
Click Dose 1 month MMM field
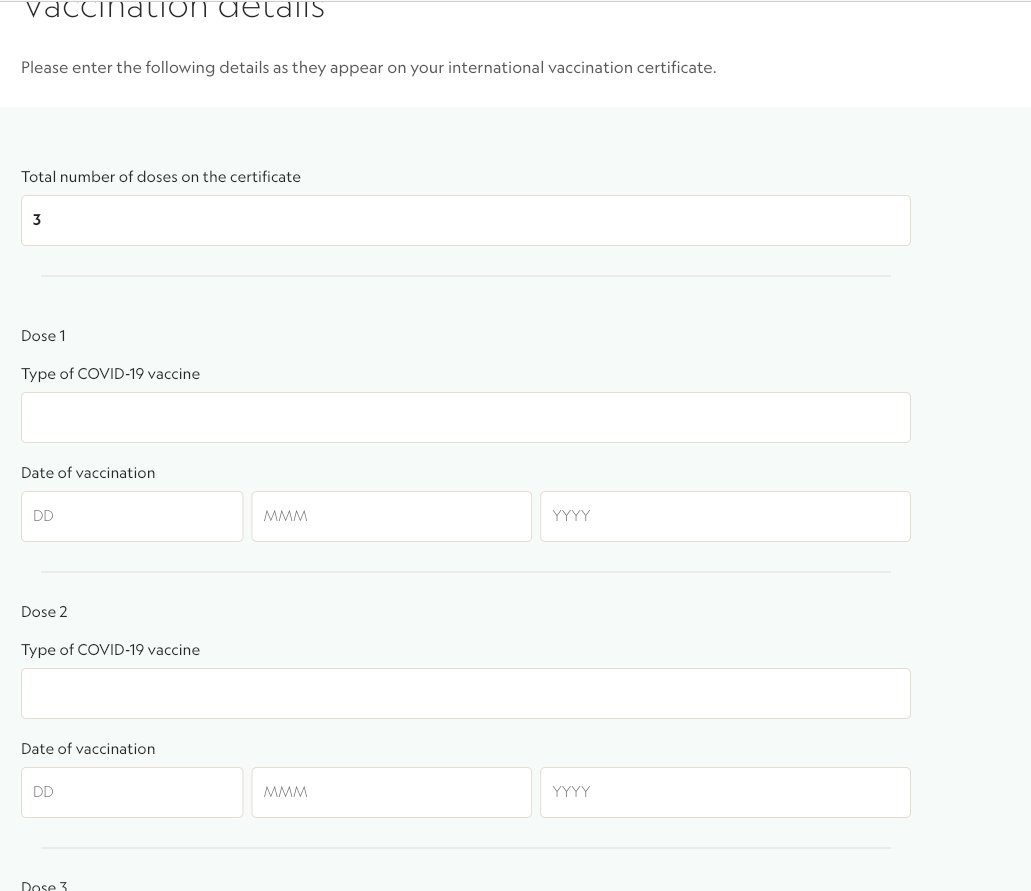[x=391, y=516]
